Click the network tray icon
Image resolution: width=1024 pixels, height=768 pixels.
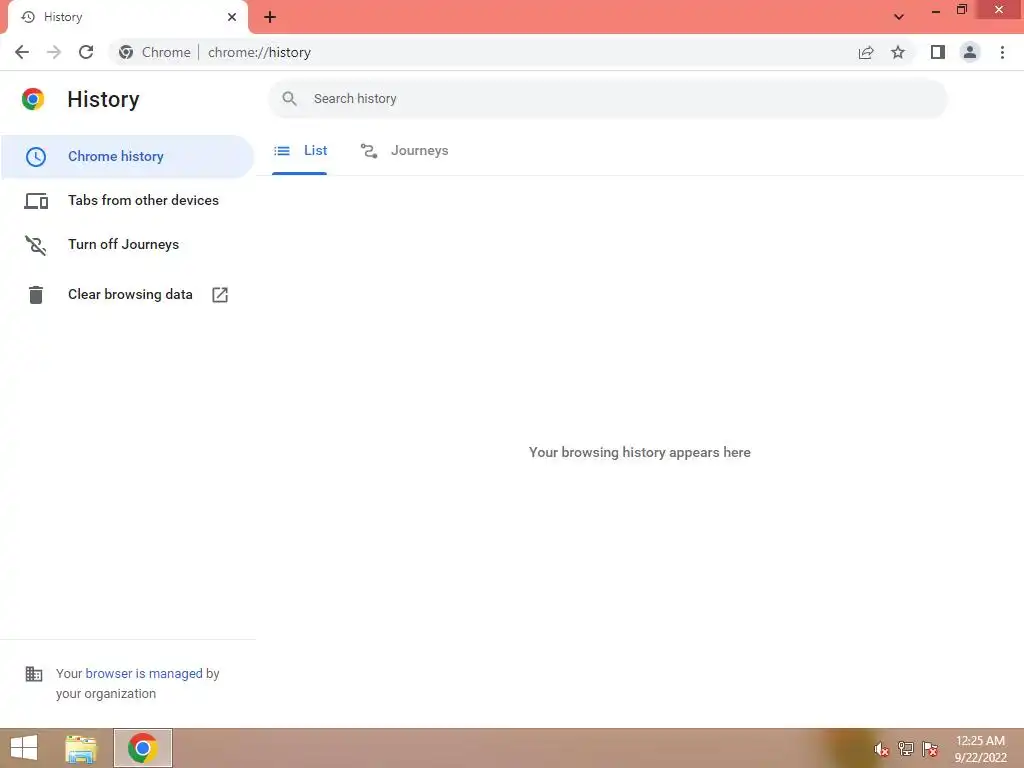click(x=906, y=748)
